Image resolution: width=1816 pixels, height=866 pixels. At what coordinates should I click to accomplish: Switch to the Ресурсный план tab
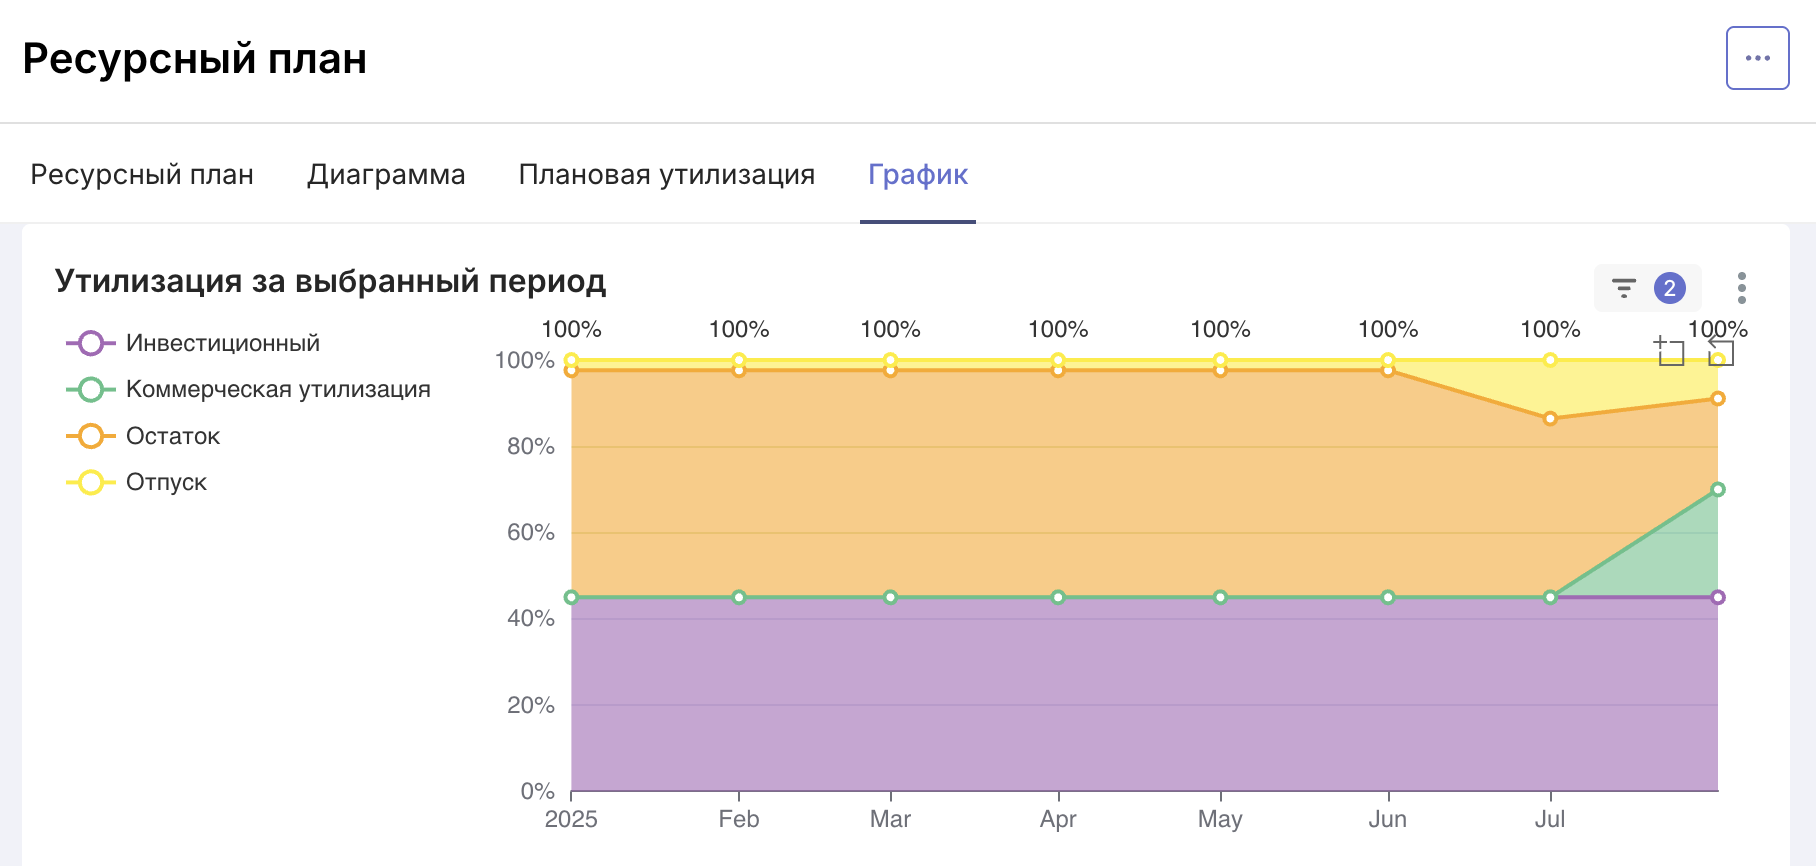(142, 174)
